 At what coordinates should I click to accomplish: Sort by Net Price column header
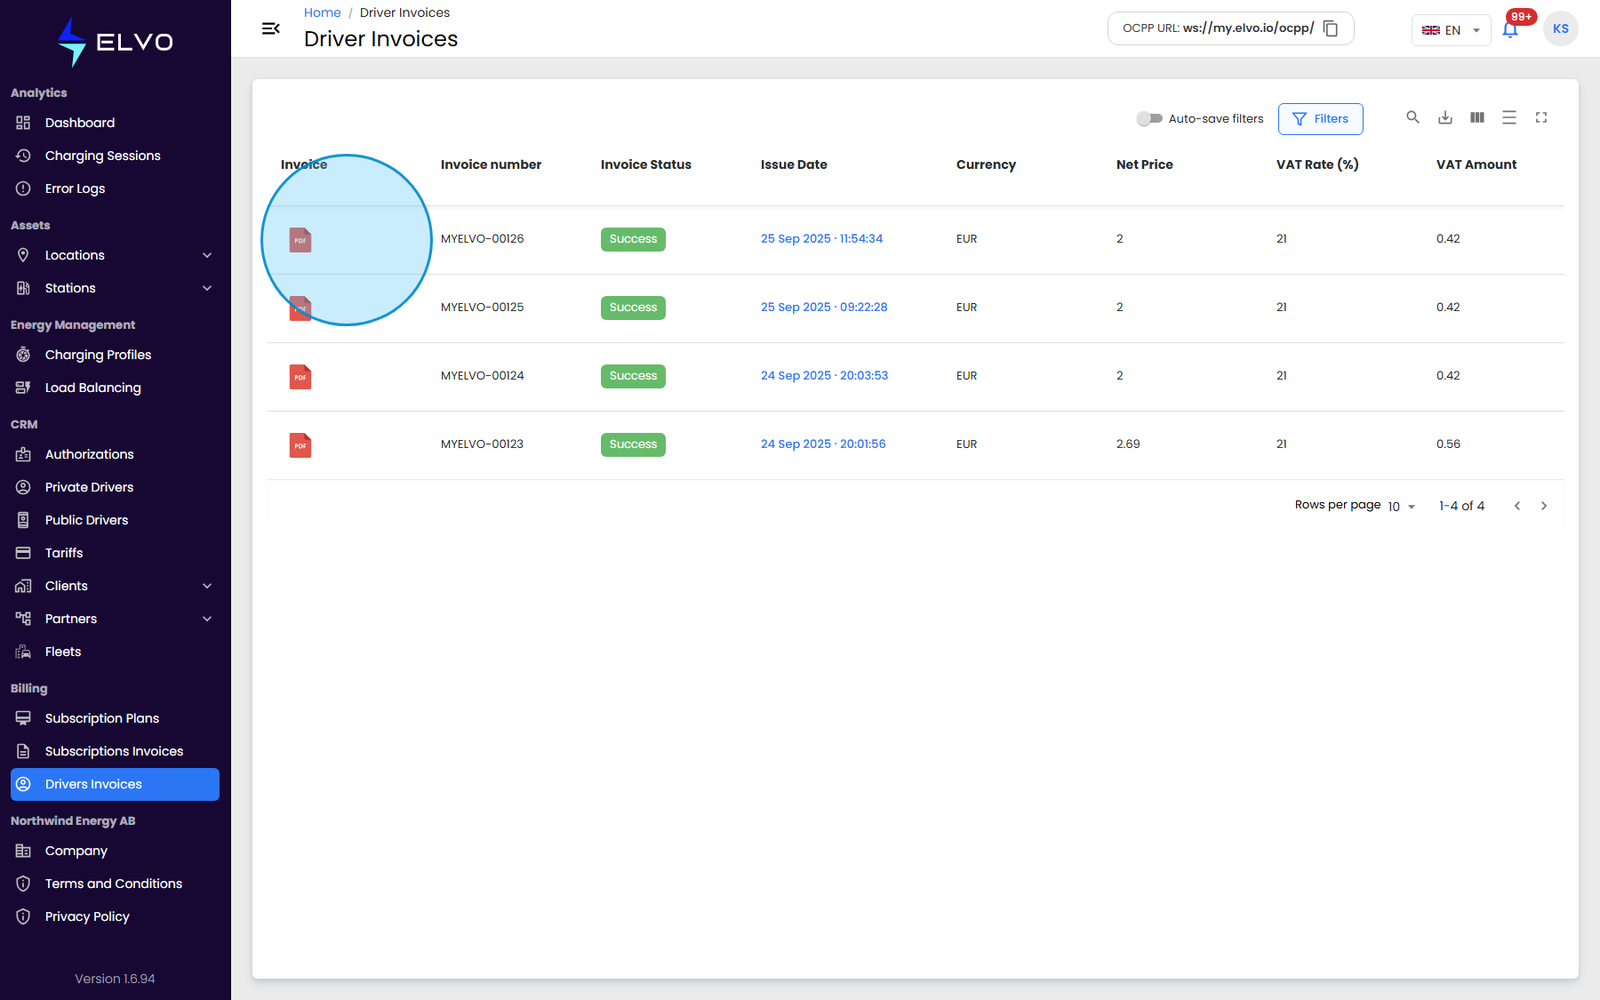coord(1145,165)
